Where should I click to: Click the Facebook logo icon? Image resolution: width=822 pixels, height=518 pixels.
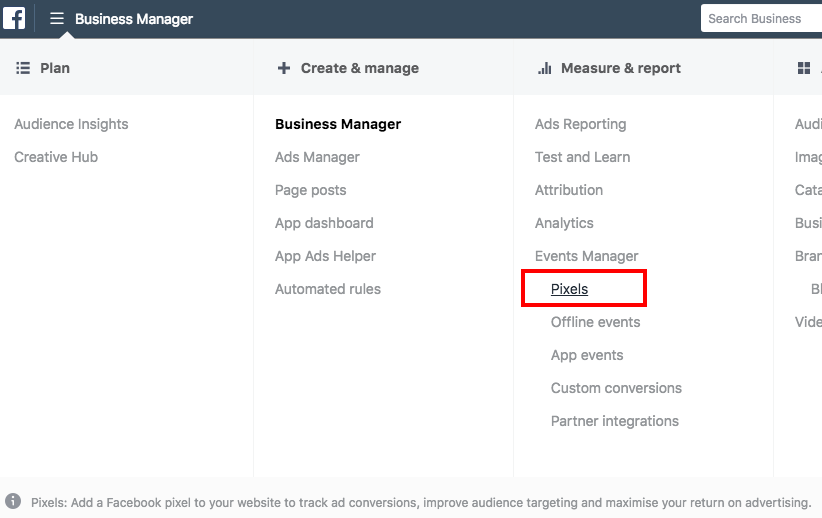tap(14, 18)
